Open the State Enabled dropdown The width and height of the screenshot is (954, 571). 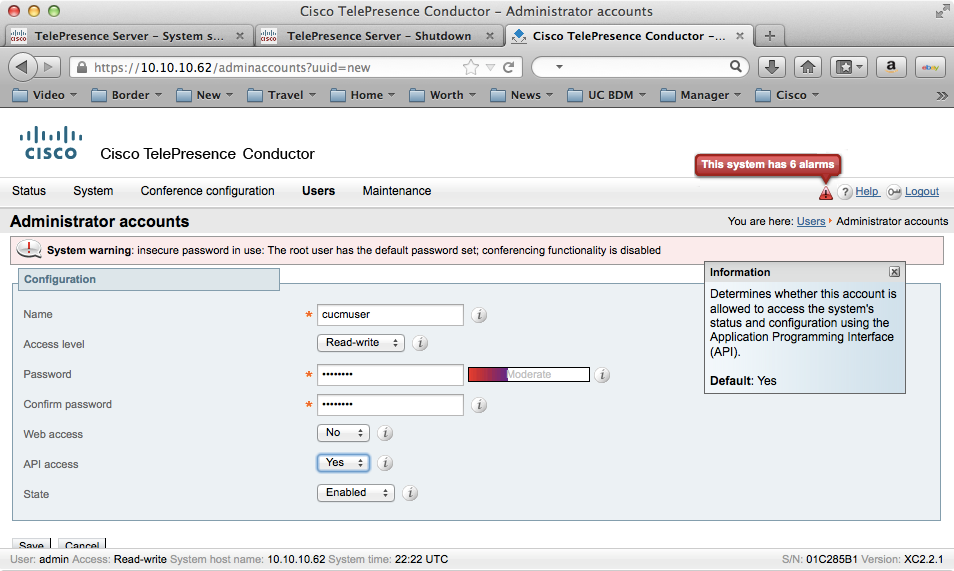[356, 492]
